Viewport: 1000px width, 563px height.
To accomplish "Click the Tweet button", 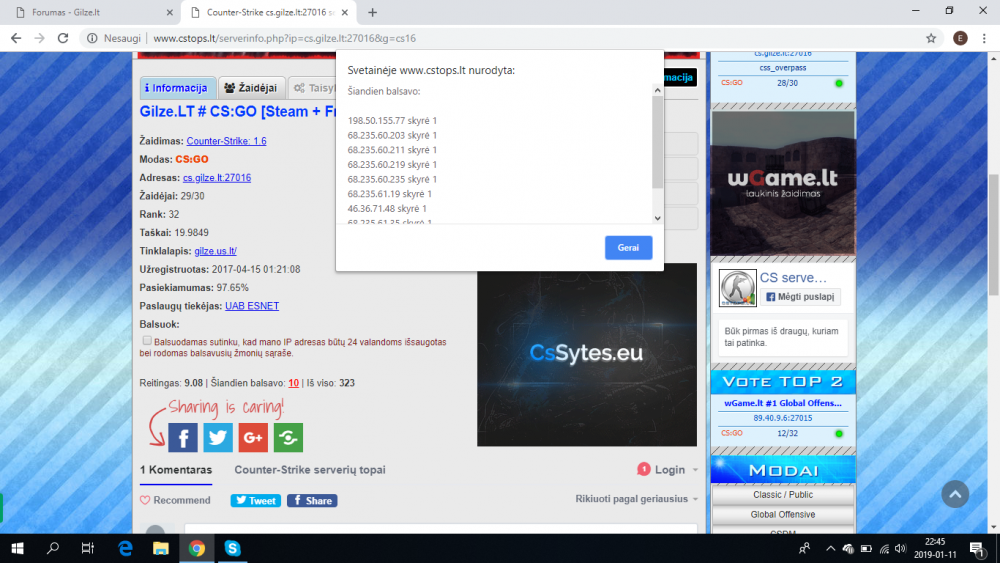I will (x=256, y=501).
